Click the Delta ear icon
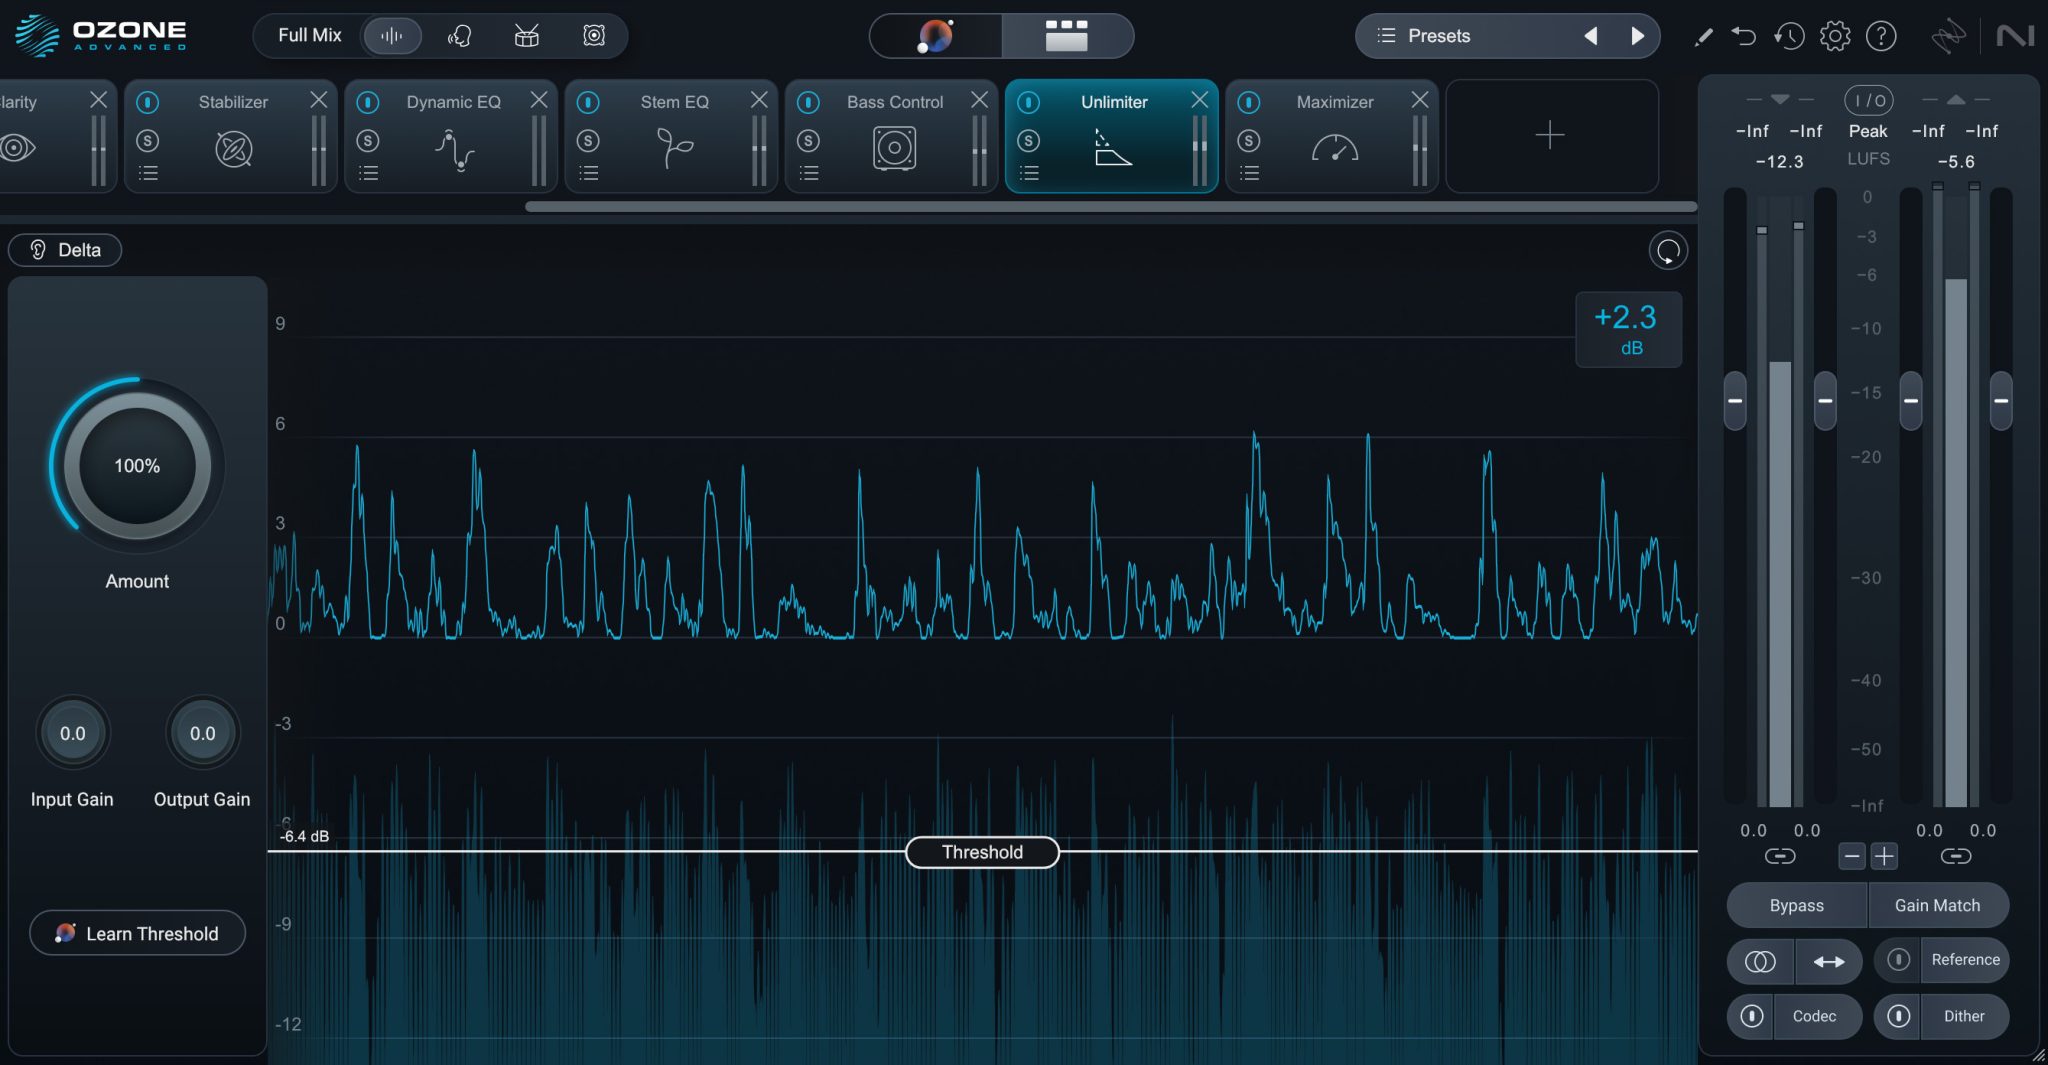This screenshot has width=2048, height=1065. click(x=36, y=249)
